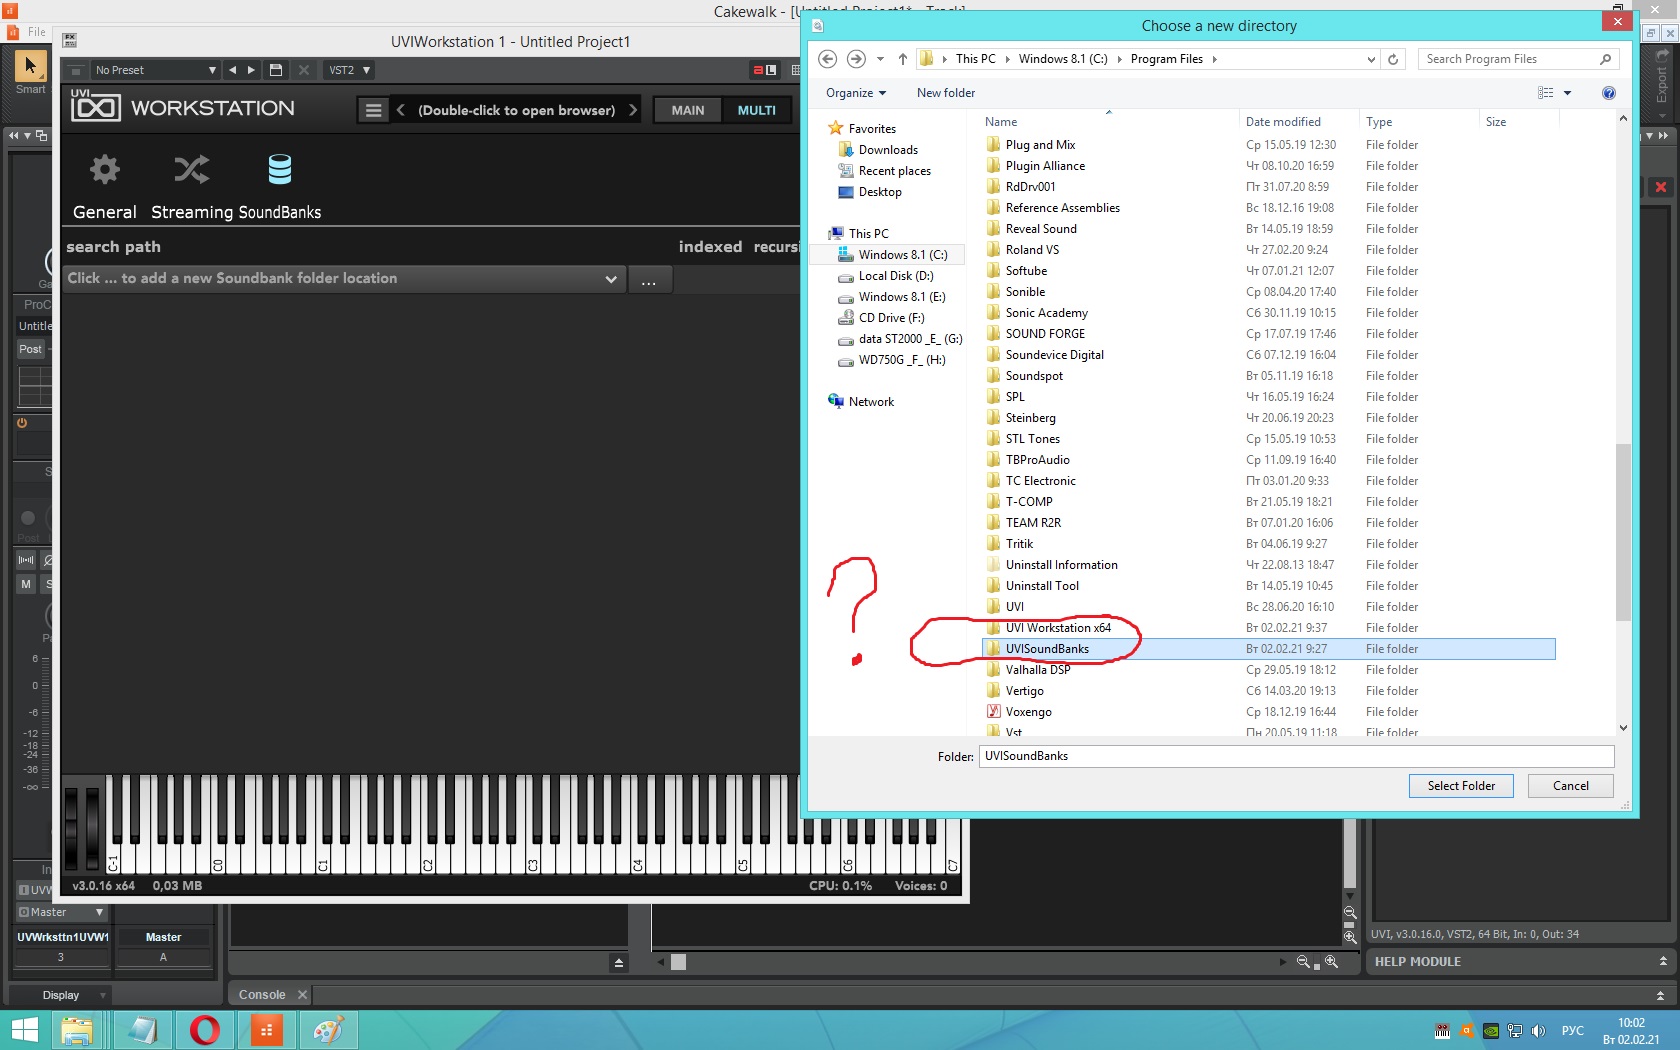Click the modulation wheel on the keyboard
Image resolution: width=1680 pixels, height=1050 pixels.
92,829
